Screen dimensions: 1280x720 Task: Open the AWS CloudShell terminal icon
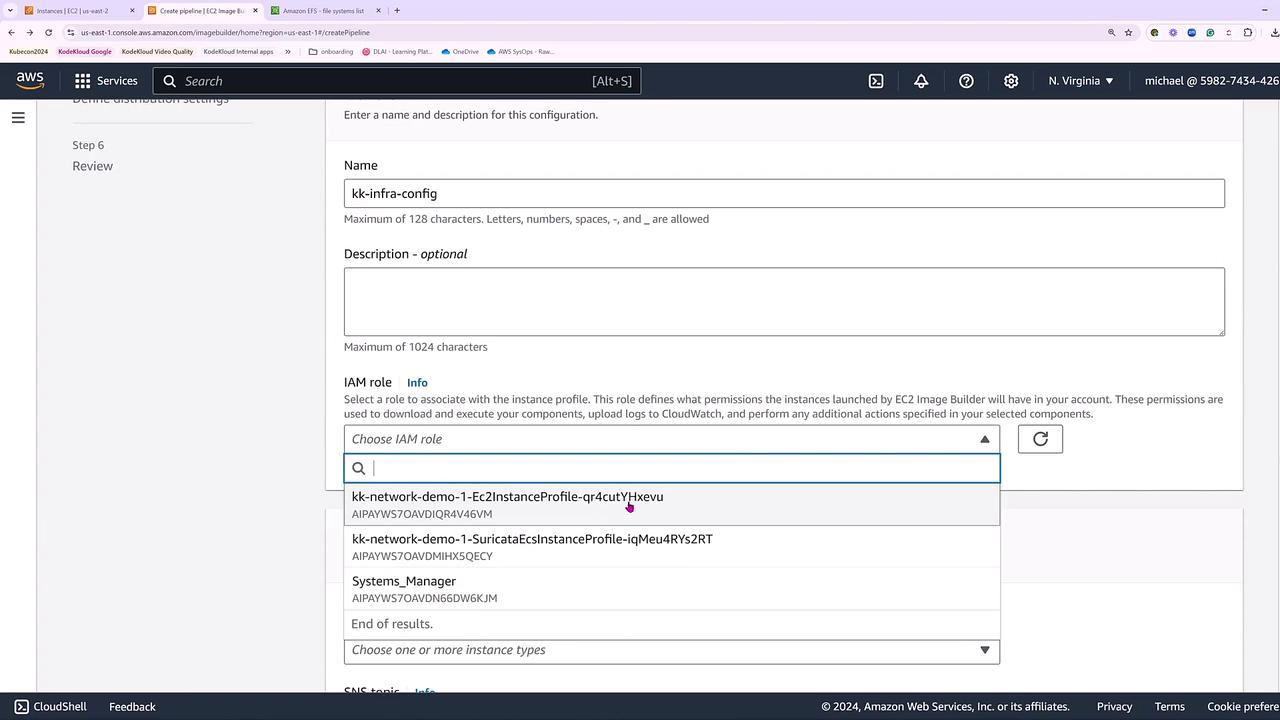876,81
